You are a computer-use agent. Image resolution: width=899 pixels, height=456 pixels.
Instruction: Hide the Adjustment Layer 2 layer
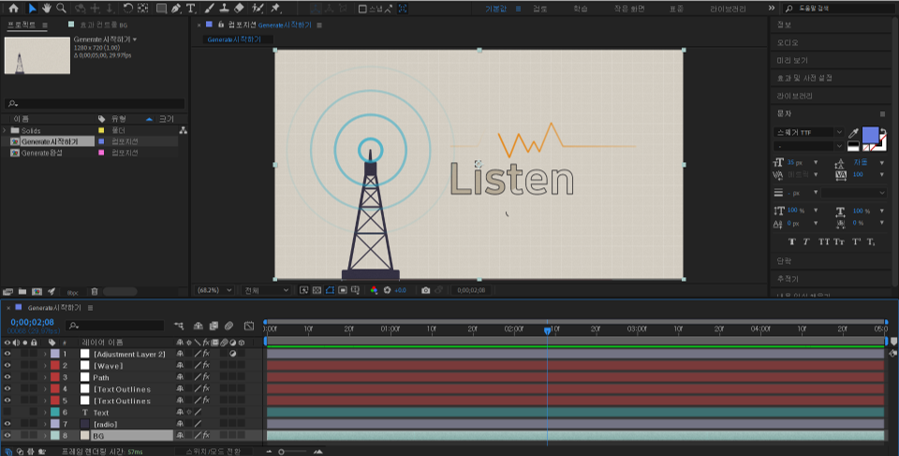[x=7, y=354]
